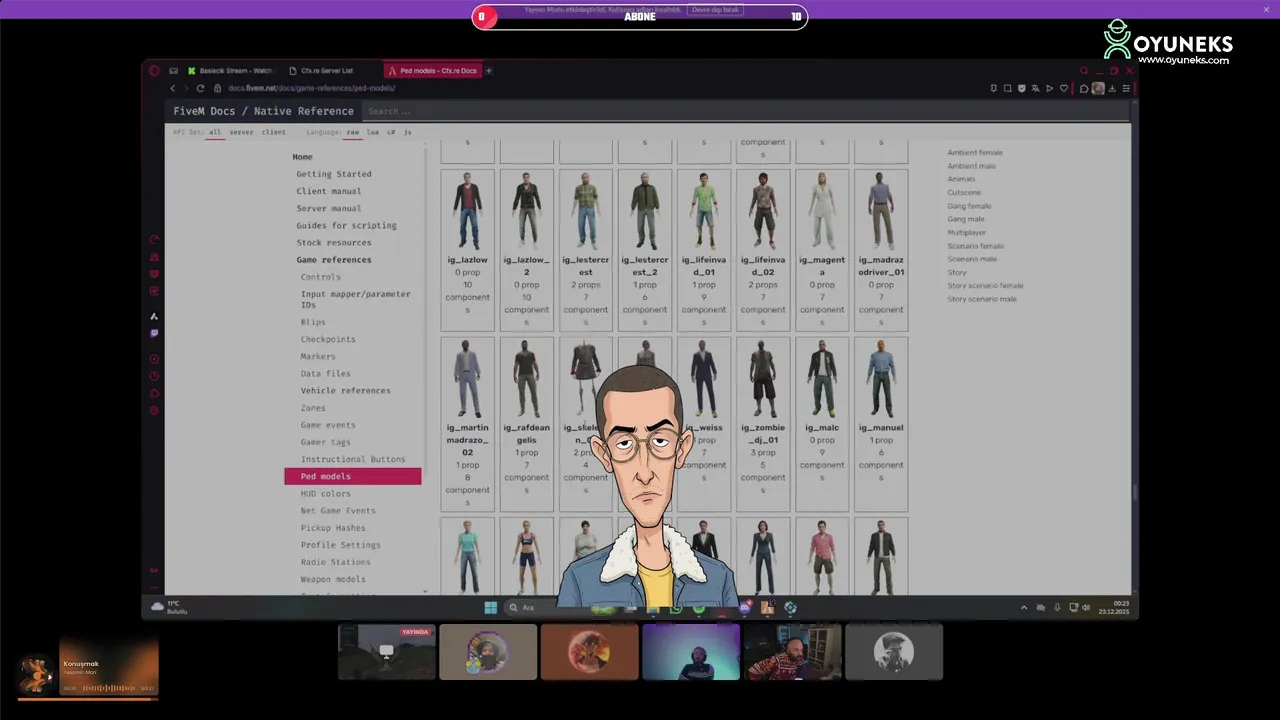Open Weapon models sidebar item
The width and height of the screenshot is (1280, 720).
[333, 579]
